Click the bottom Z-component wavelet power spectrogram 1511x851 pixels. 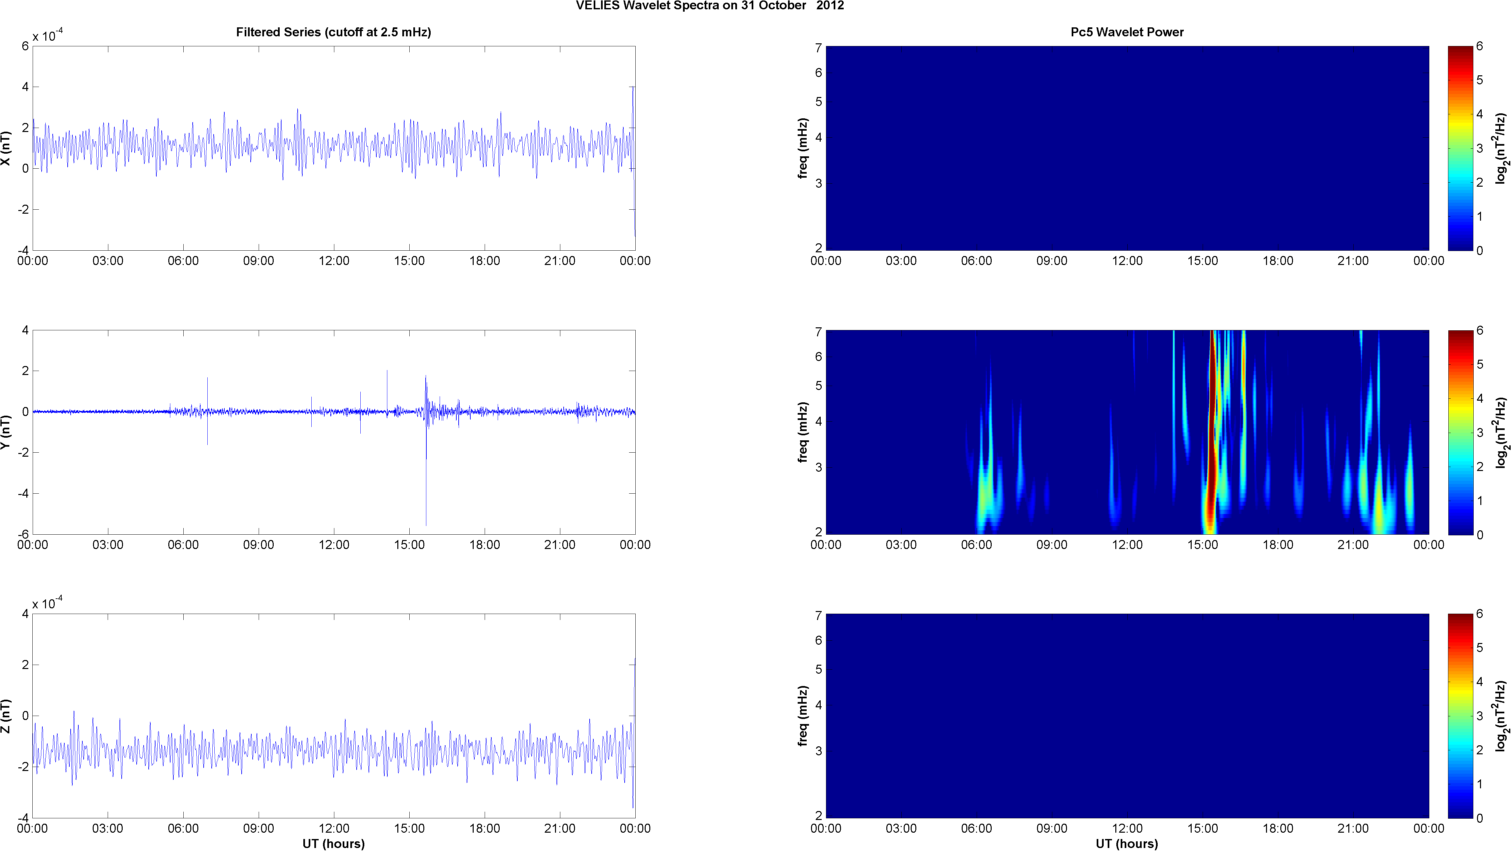(1127, 716)
